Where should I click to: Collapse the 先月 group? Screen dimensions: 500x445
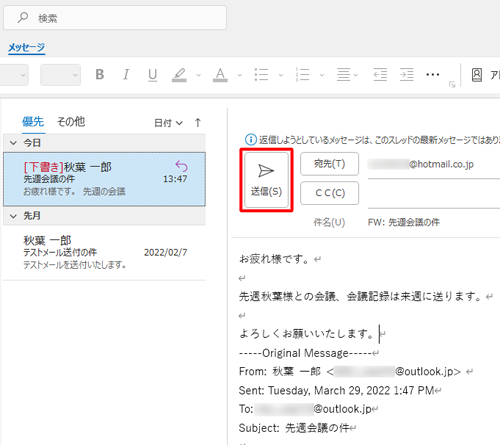13,216
